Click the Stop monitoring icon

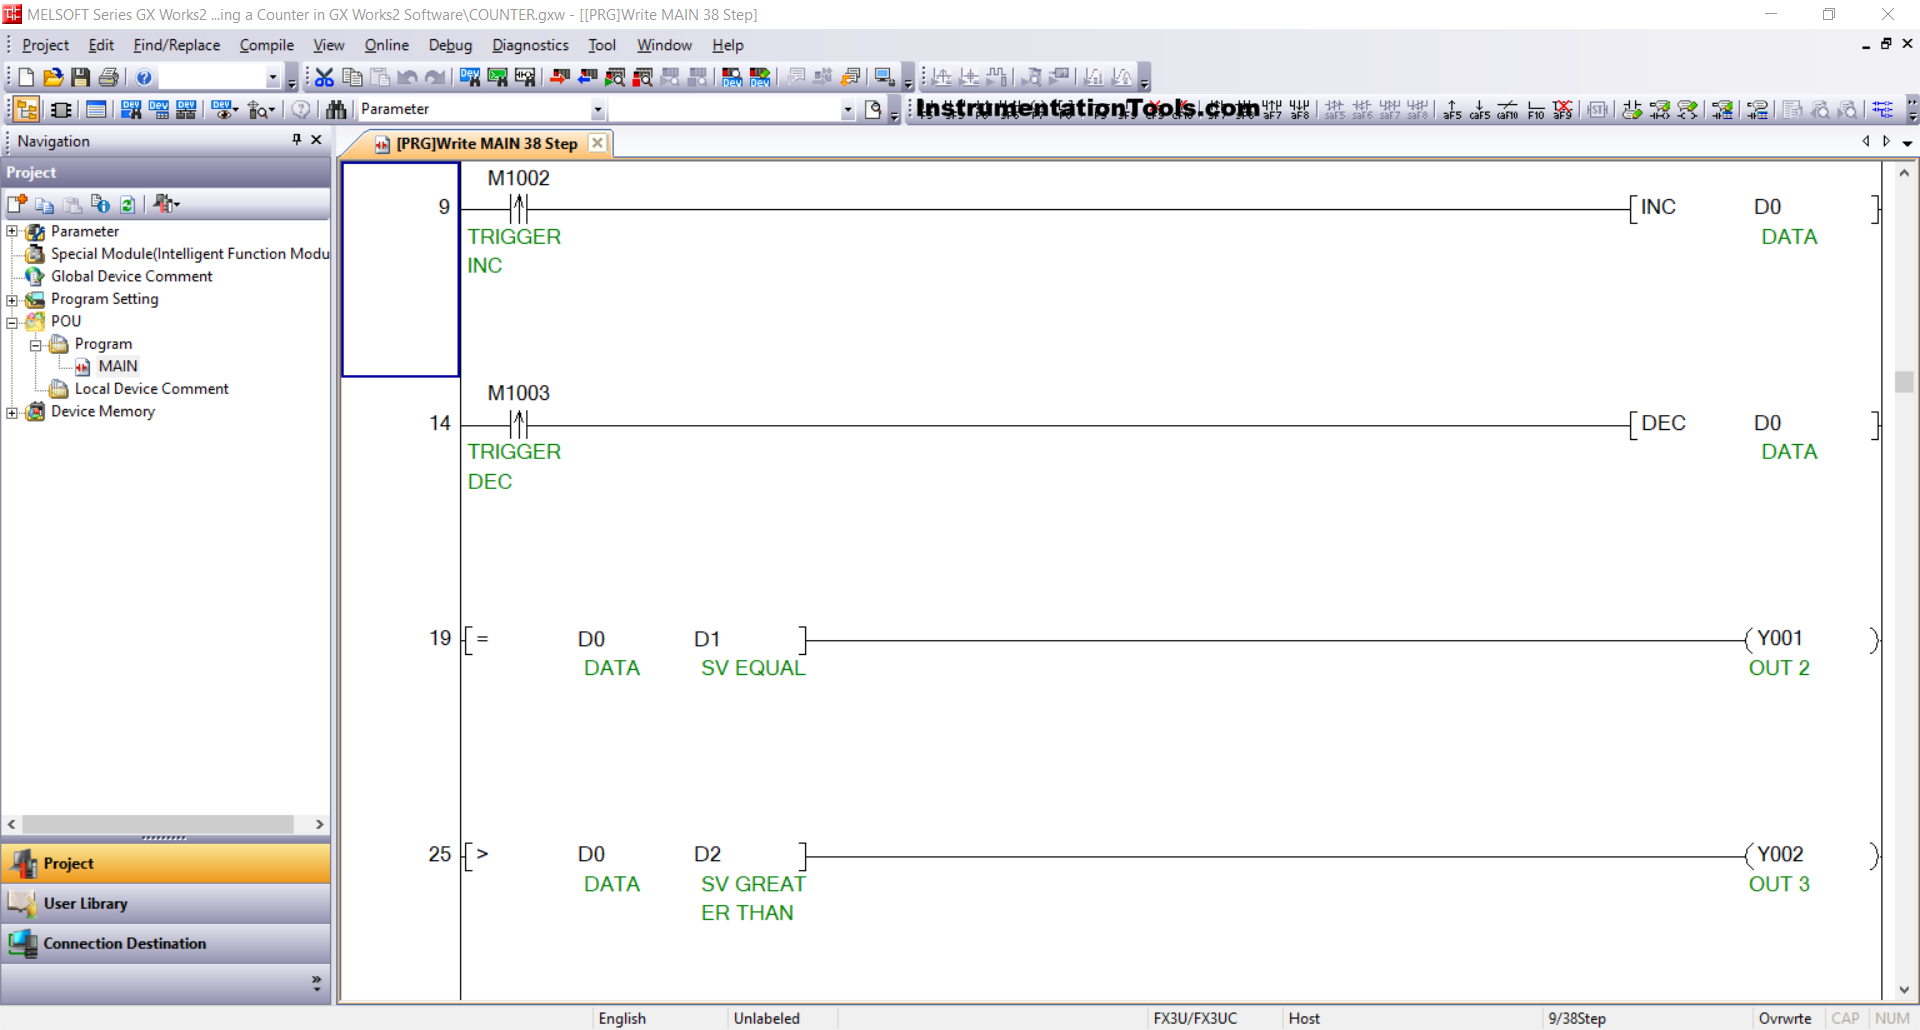pyautogui.click(x=643, y=77)
